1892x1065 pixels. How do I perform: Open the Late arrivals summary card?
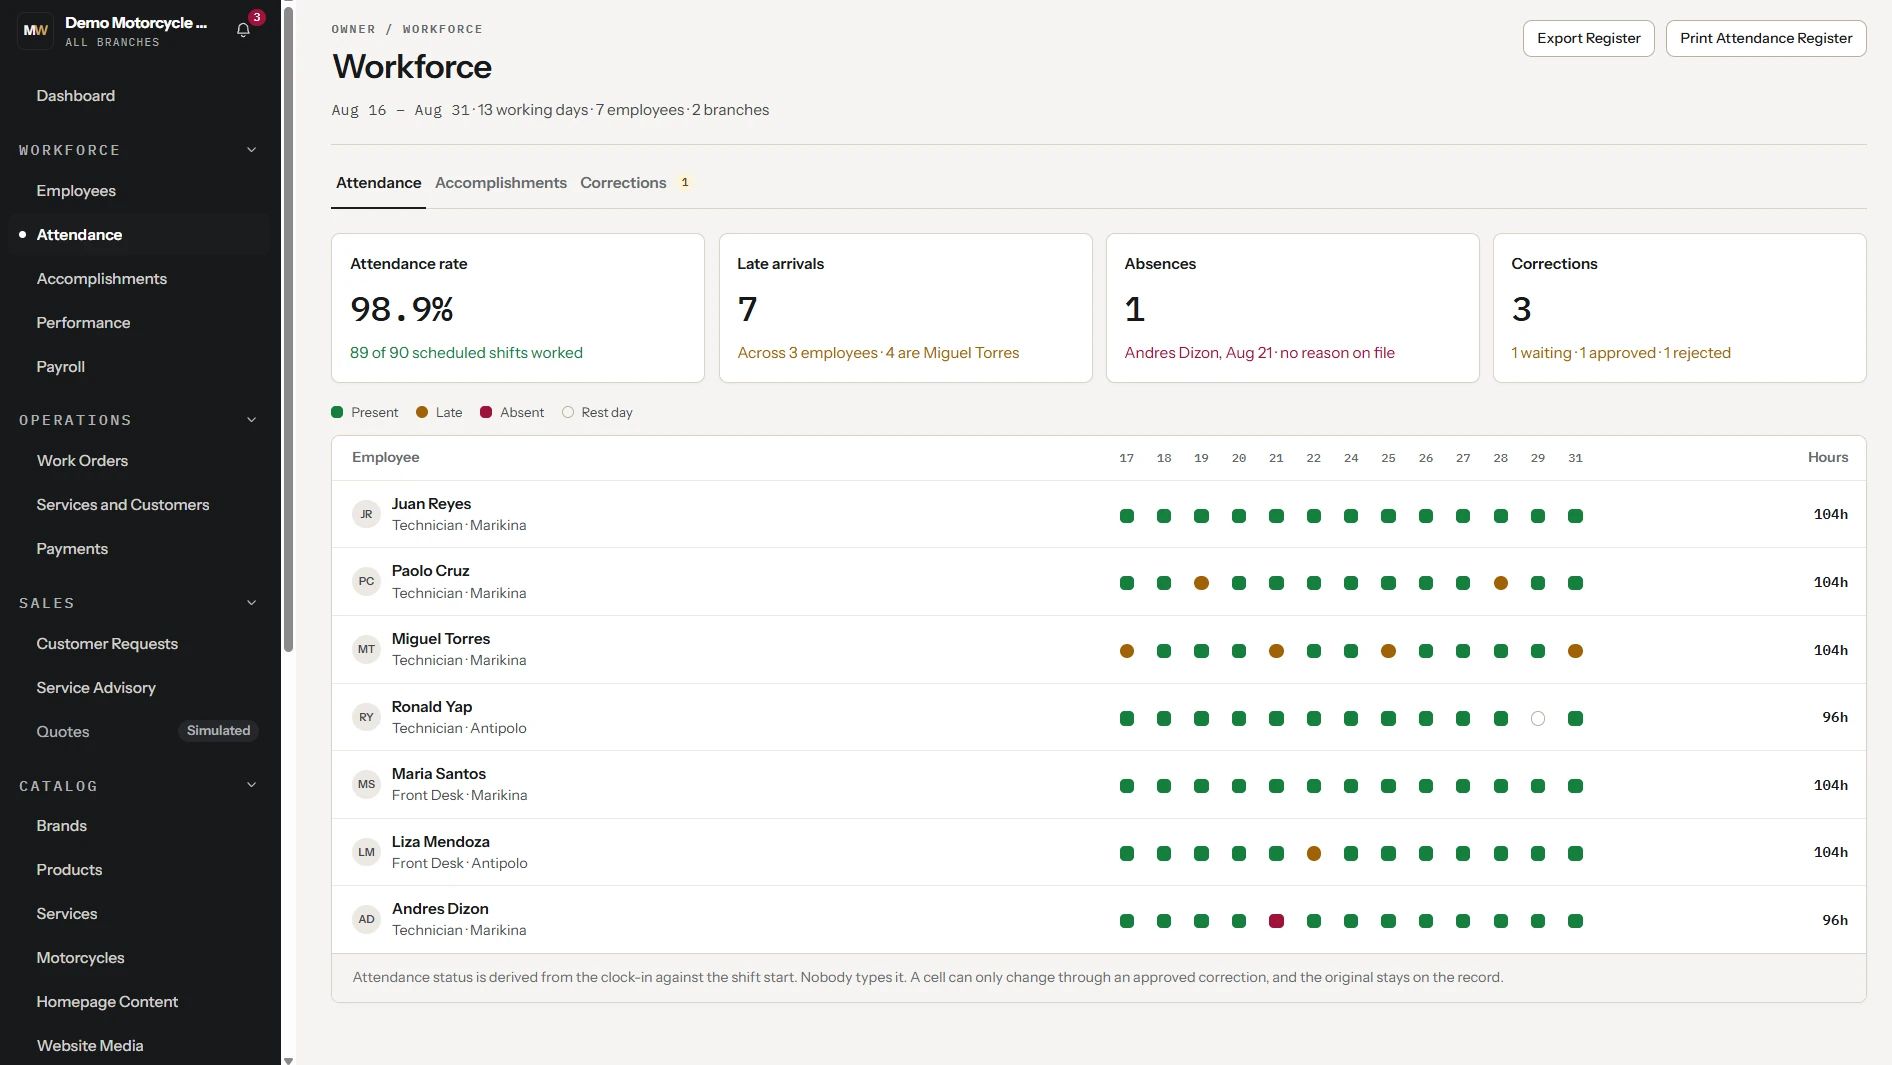point(905,308)
